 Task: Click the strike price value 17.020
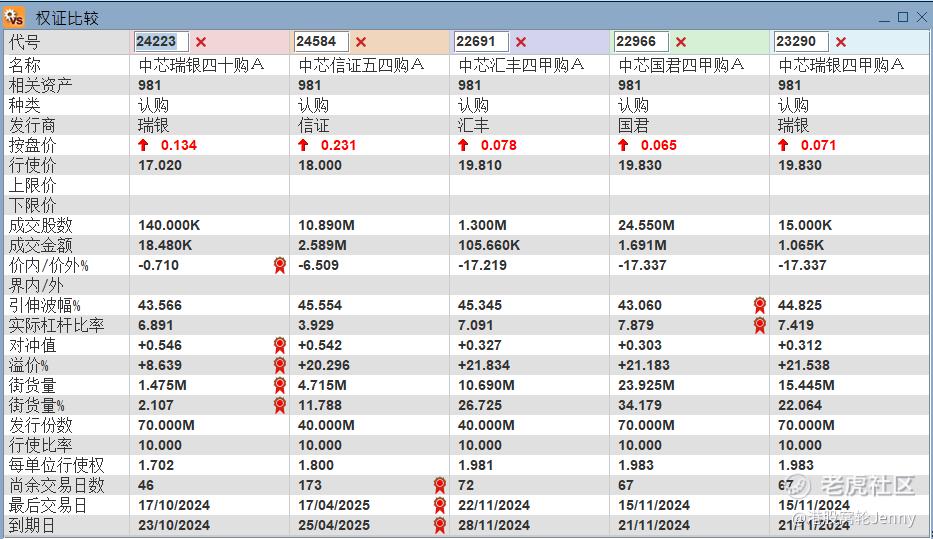click(160, 165)
